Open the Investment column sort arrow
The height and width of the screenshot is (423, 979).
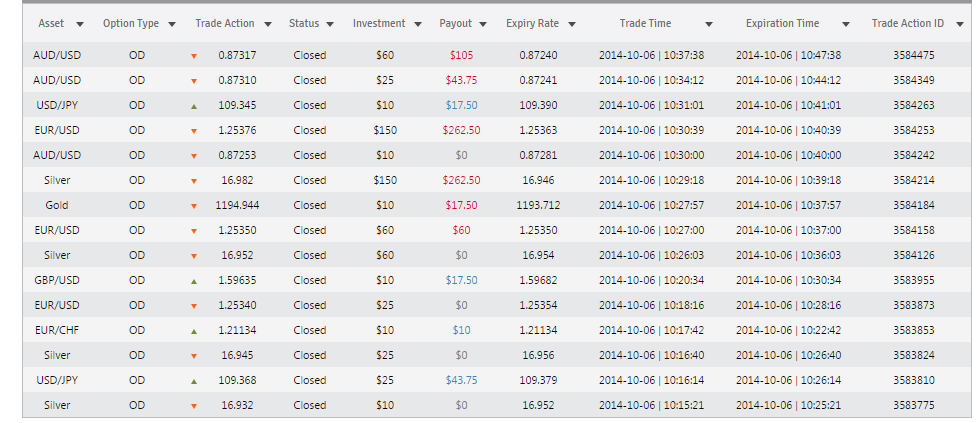(416, 24)
